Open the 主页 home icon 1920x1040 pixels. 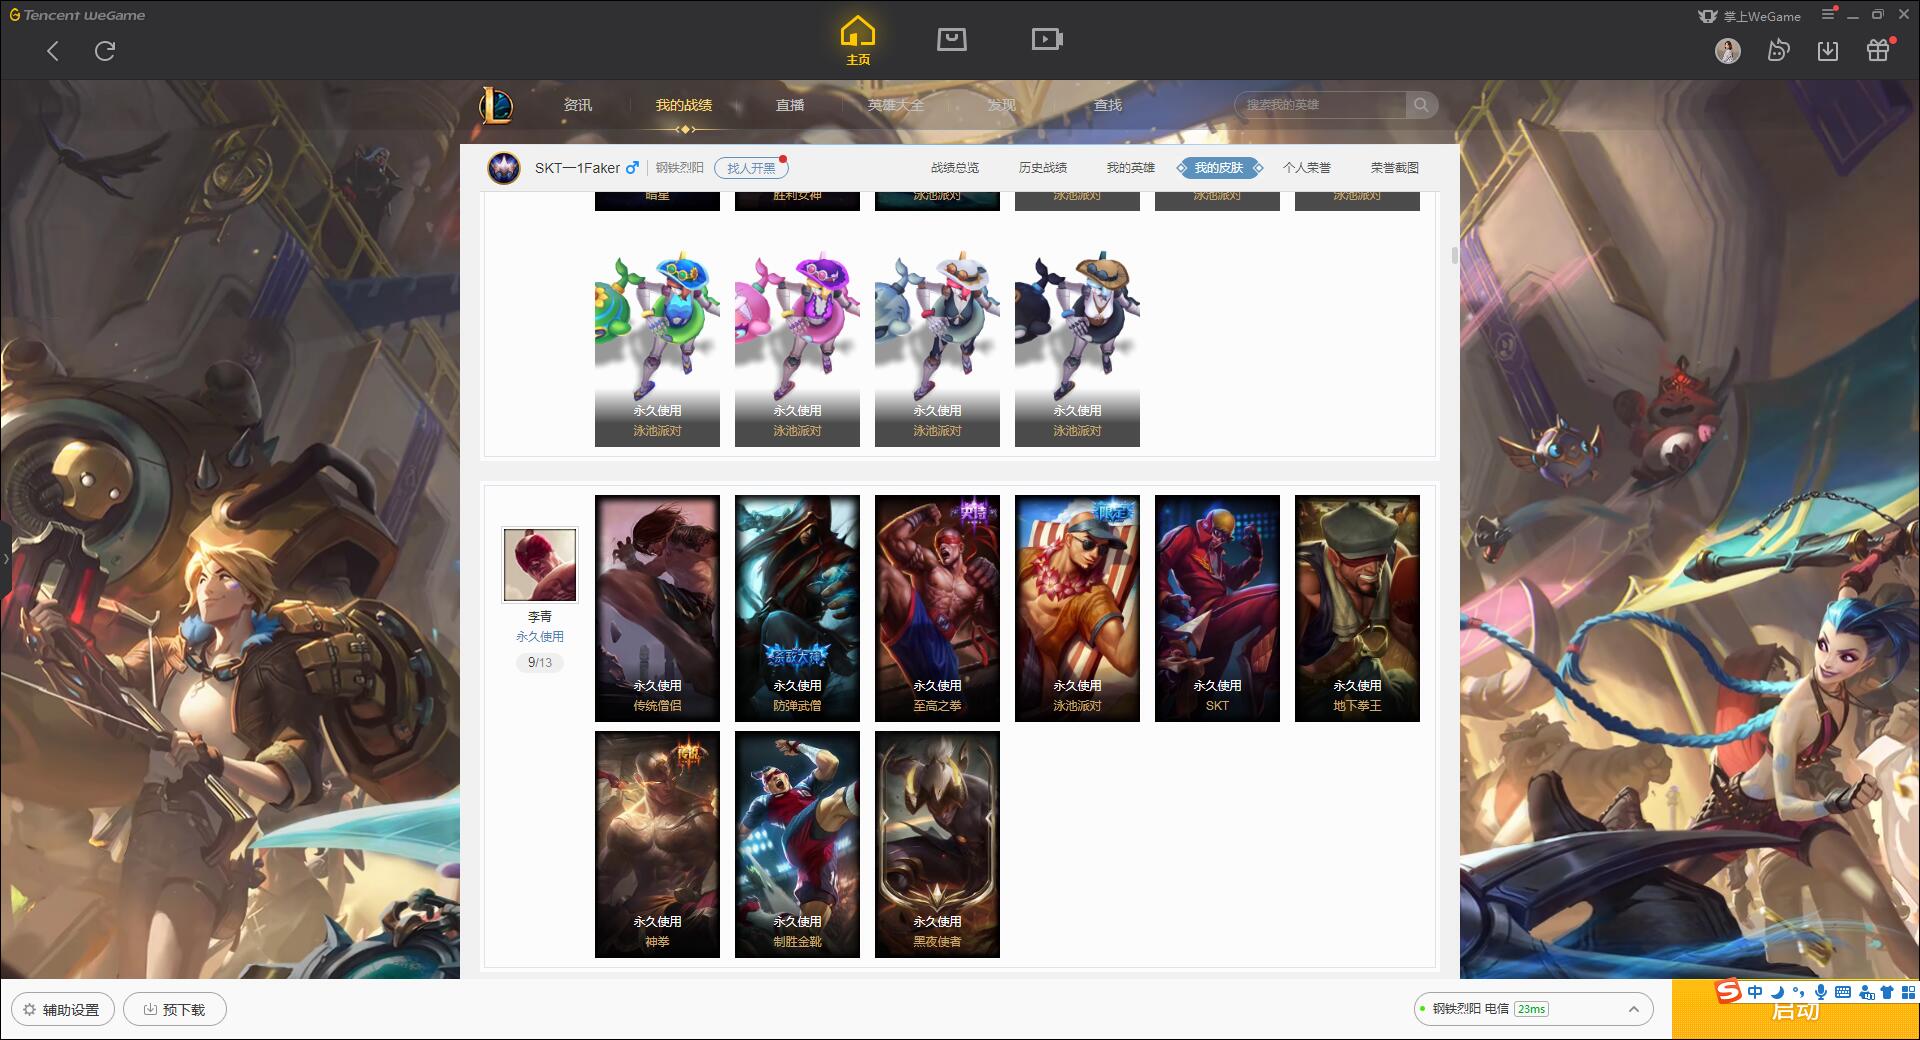(x=858, y=40)
